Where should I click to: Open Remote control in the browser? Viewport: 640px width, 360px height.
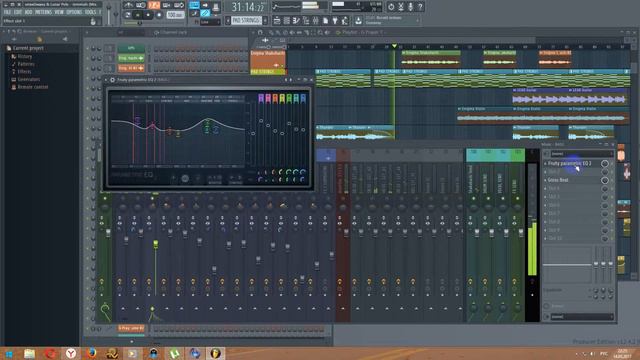pyautogui.click(x=33, y=87)
